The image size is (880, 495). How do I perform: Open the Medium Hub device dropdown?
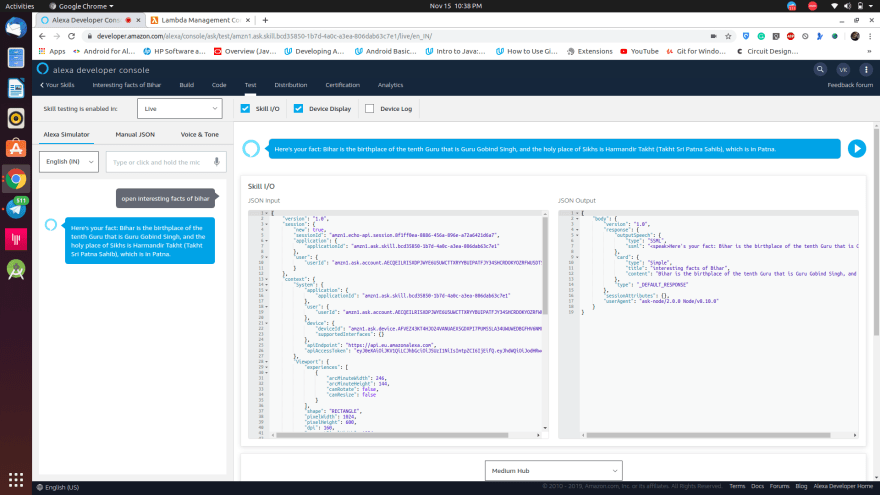point(553,470)
